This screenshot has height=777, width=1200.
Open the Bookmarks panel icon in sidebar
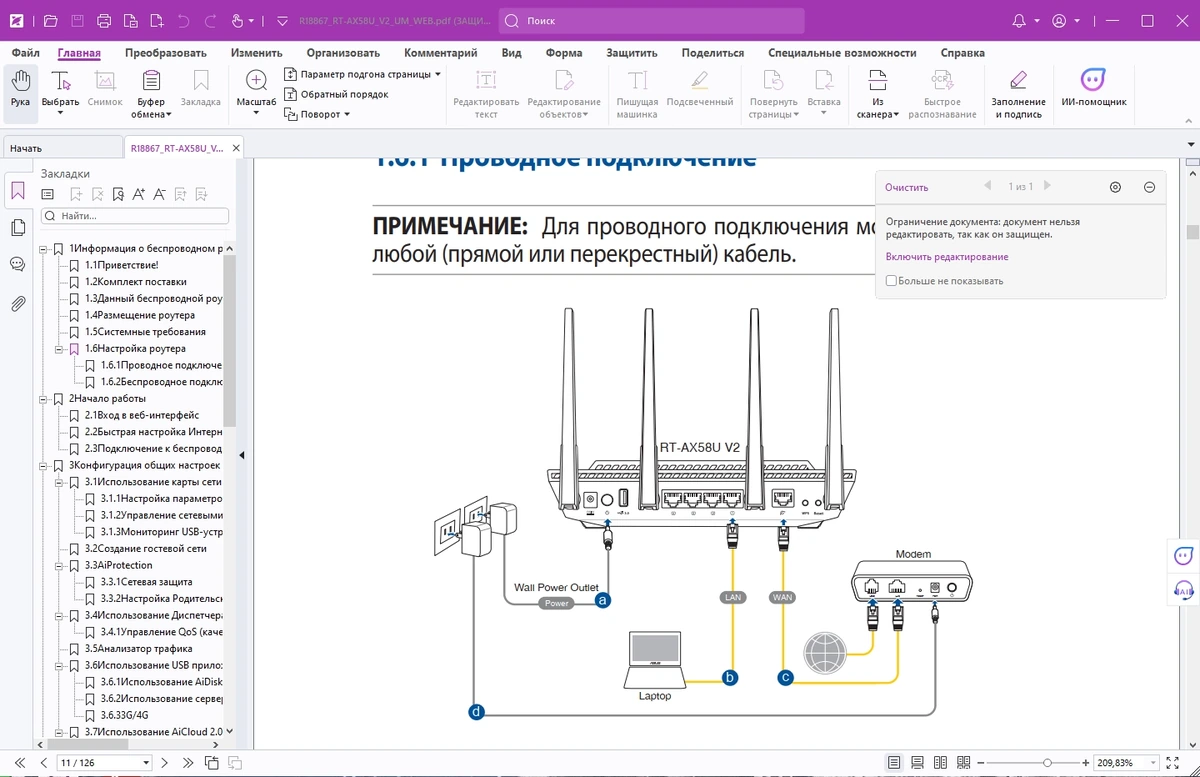coord(18,191)
